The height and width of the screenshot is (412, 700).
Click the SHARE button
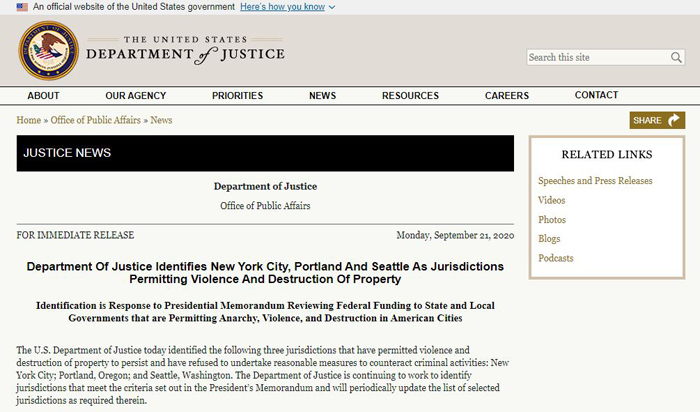657,120
